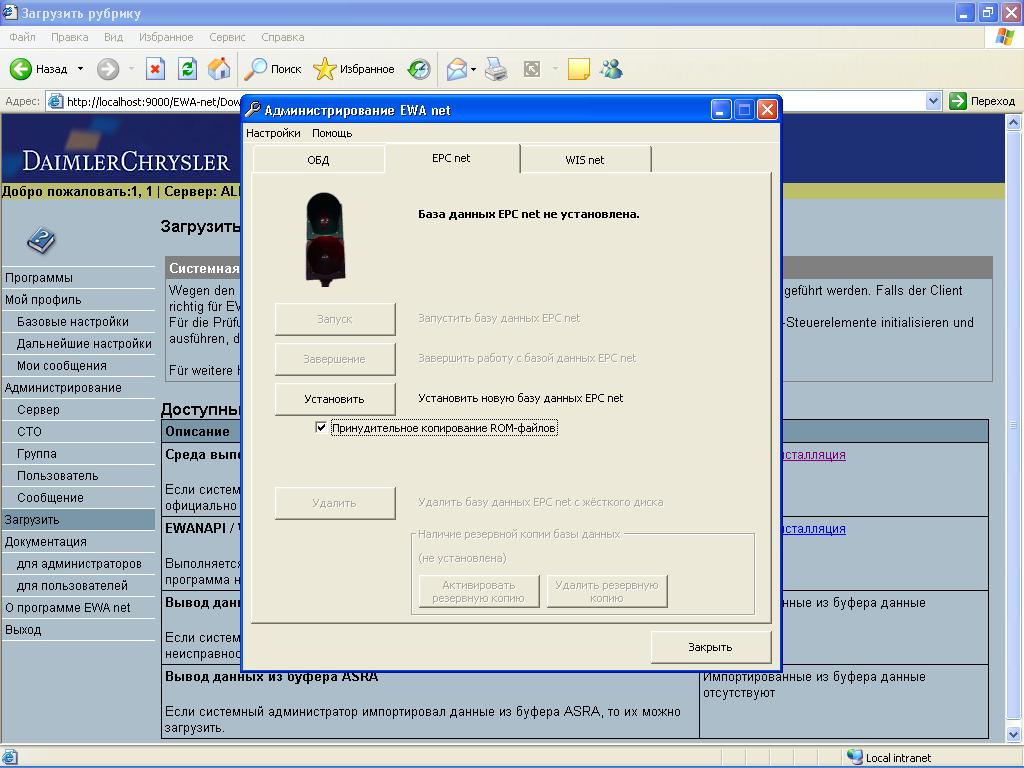This screenshot has height=768, width=1024.
Task: Click the yellow note icon in toolbar
Action: [579, 69]
